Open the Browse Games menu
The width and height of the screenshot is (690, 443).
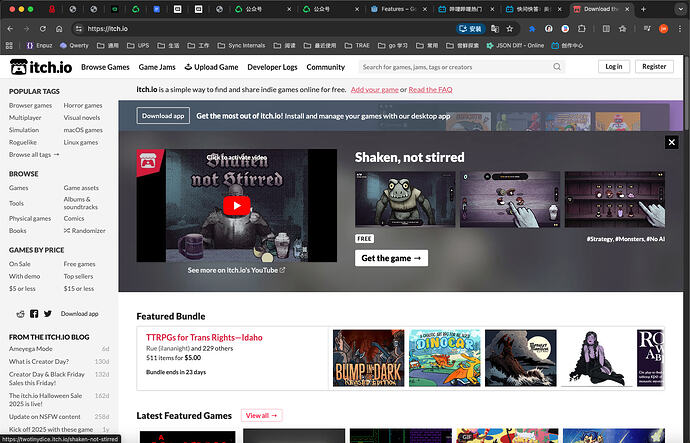tap(105, 67)
